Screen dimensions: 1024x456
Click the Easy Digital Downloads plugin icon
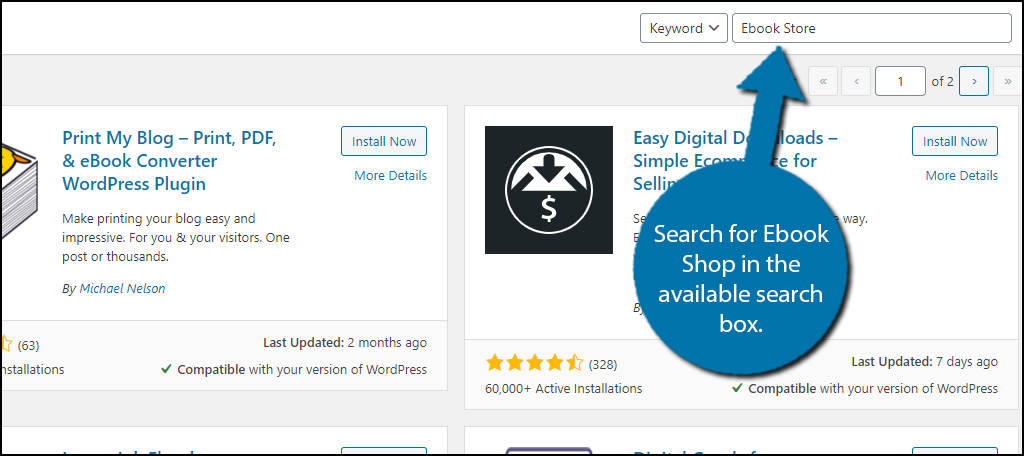[548, 190]
